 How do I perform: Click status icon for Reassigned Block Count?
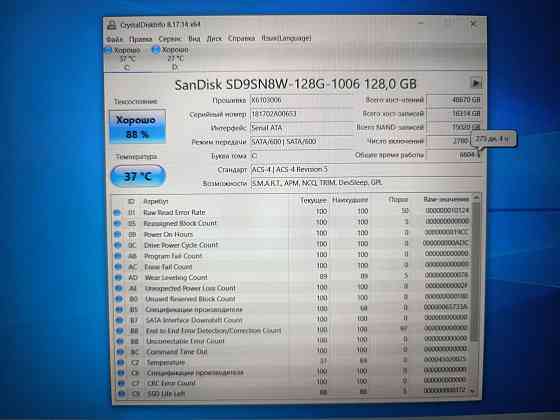pos(117,224)
